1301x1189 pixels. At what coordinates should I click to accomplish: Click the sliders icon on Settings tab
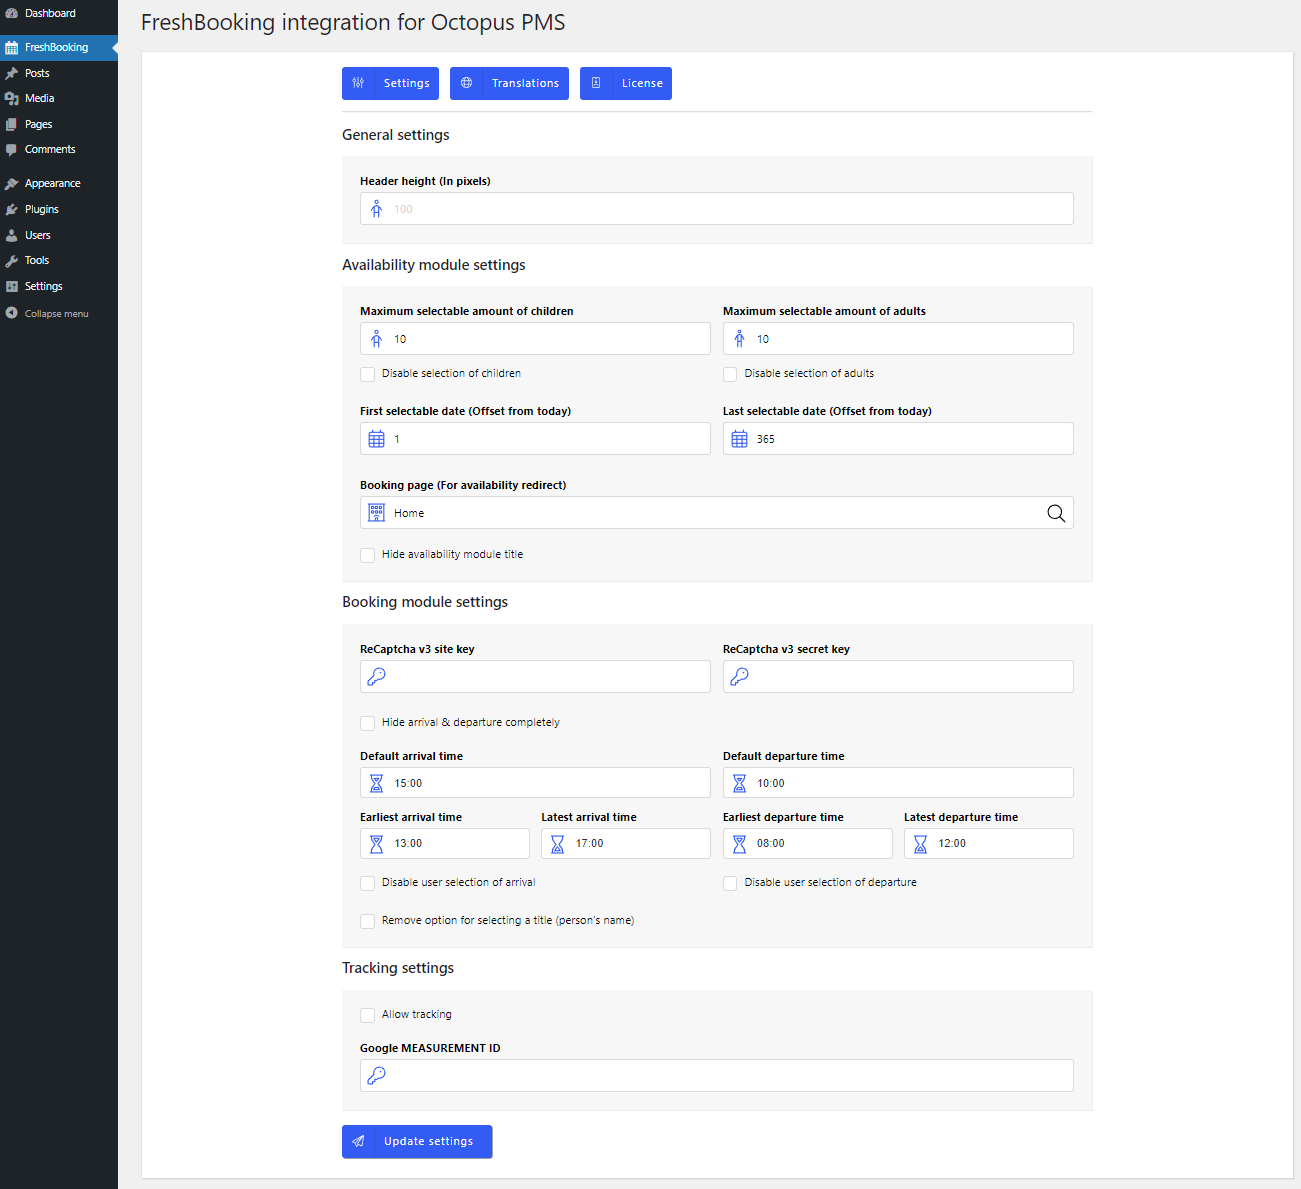point(358,83)
